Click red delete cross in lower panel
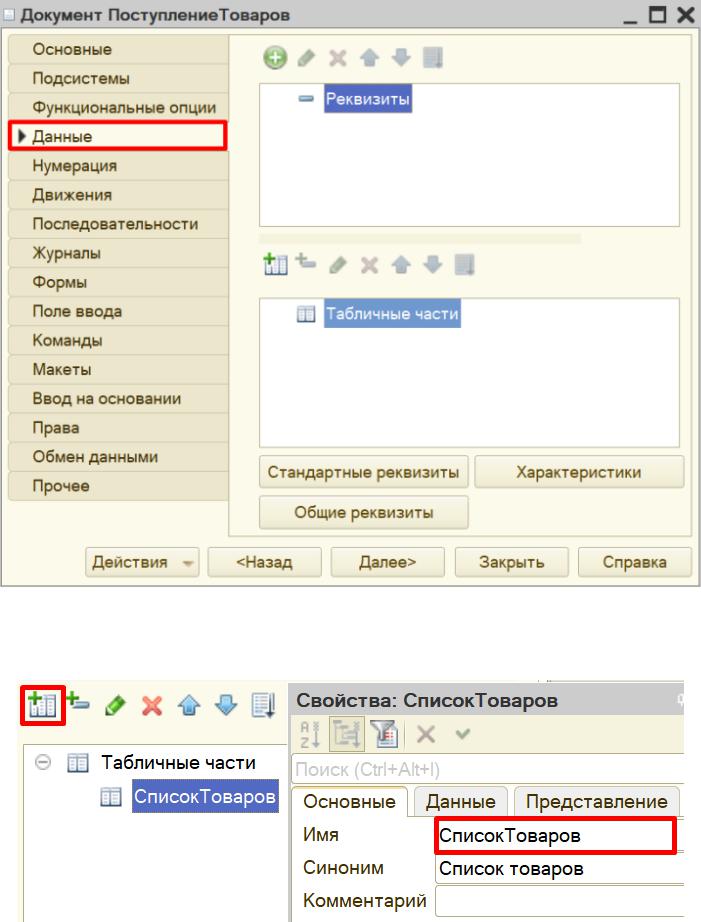 (x=152, y=704)
